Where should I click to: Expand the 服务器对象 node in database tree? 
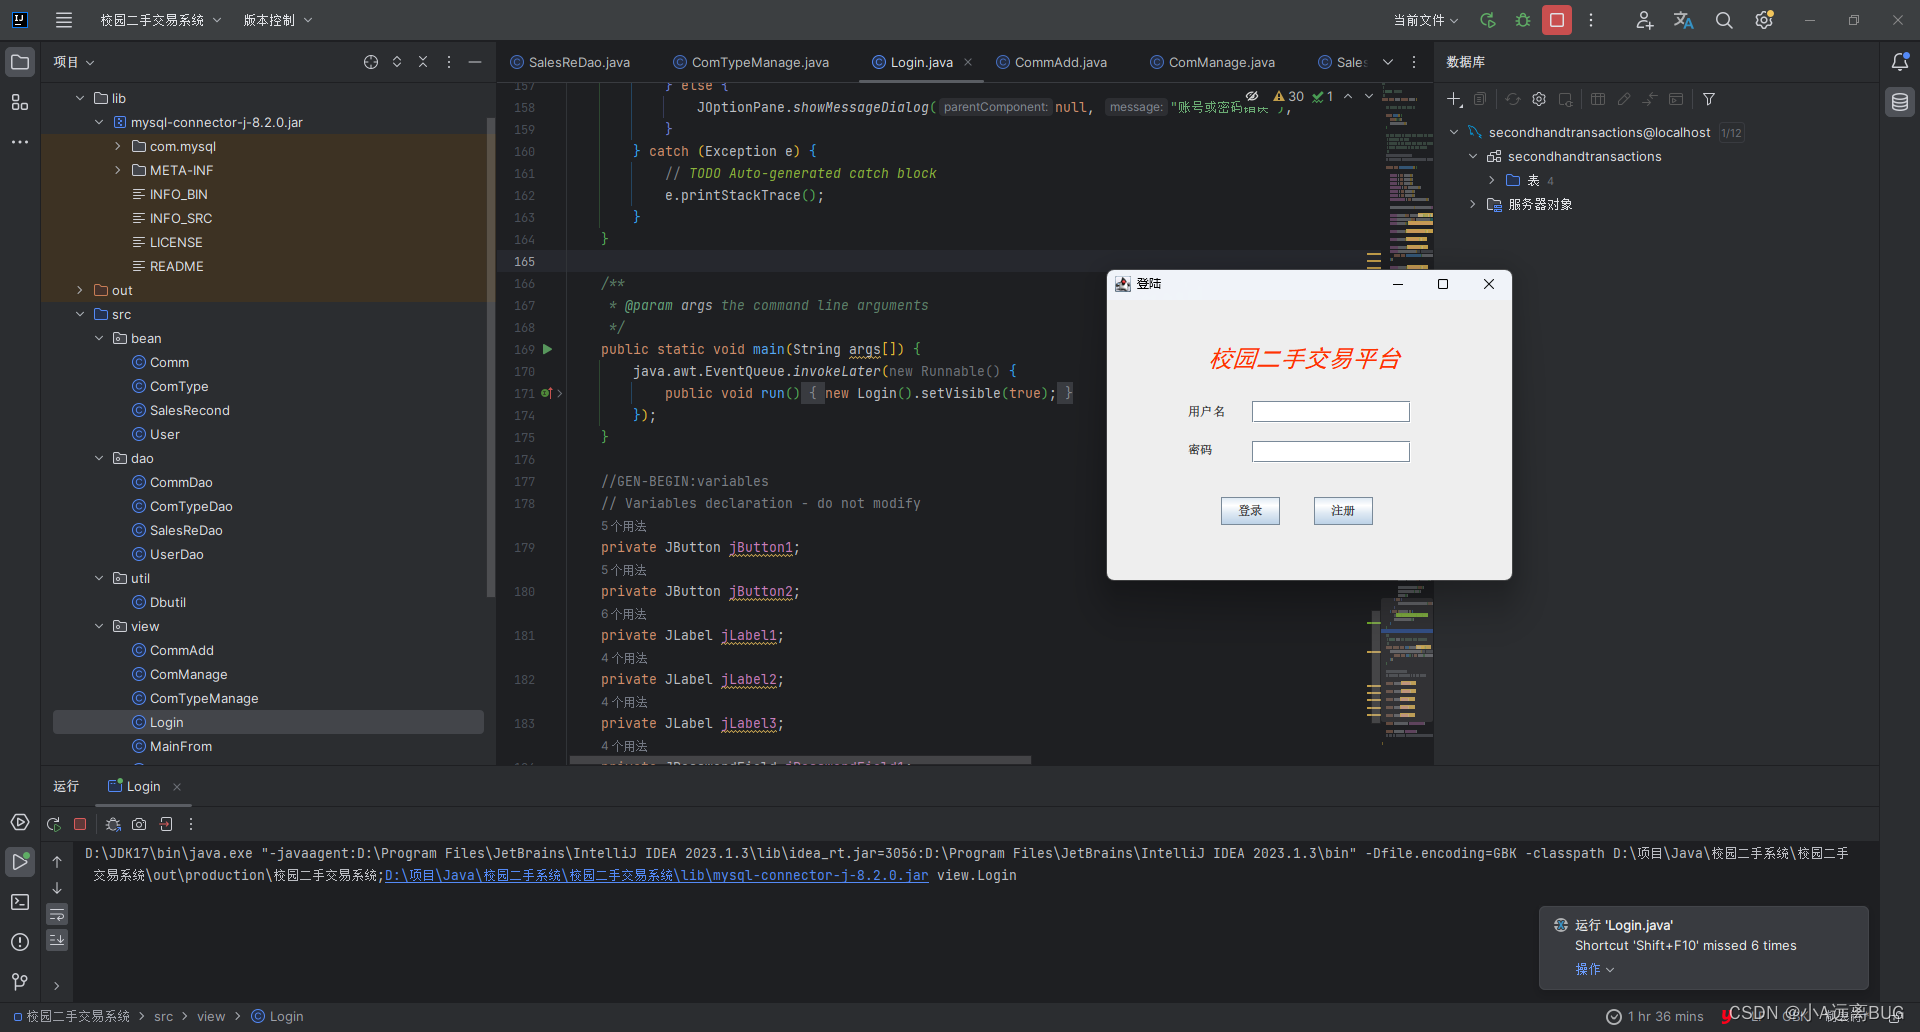pyautogui.click(x=1471, y=203)
